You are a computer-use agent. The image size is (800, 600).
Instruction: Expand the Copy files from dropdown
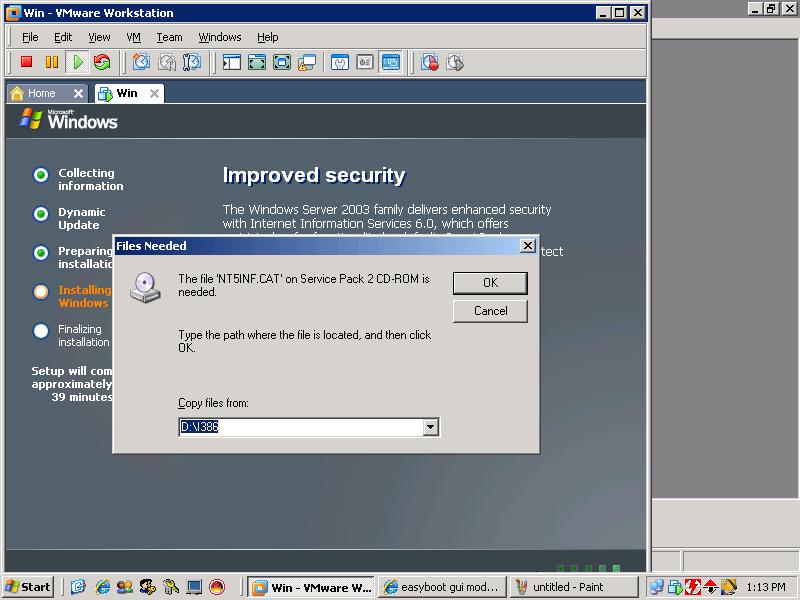(x=431, y=427)
